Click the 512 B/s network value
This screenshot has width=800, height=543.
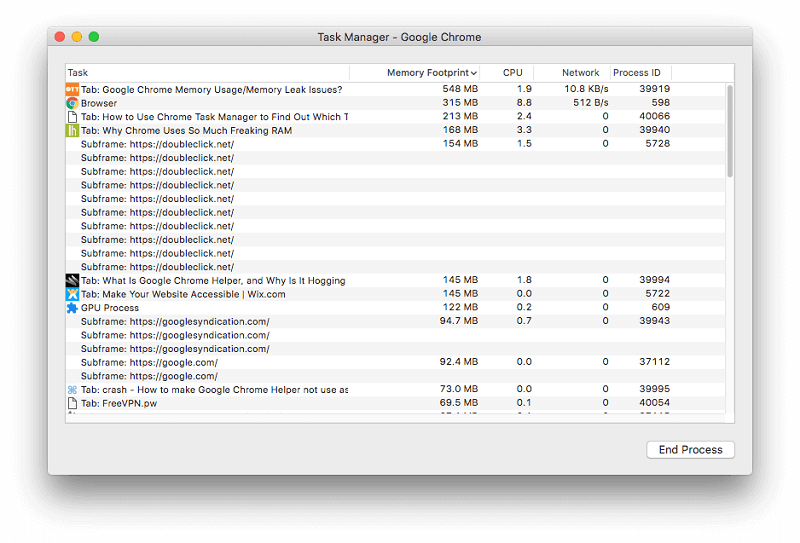590,103
